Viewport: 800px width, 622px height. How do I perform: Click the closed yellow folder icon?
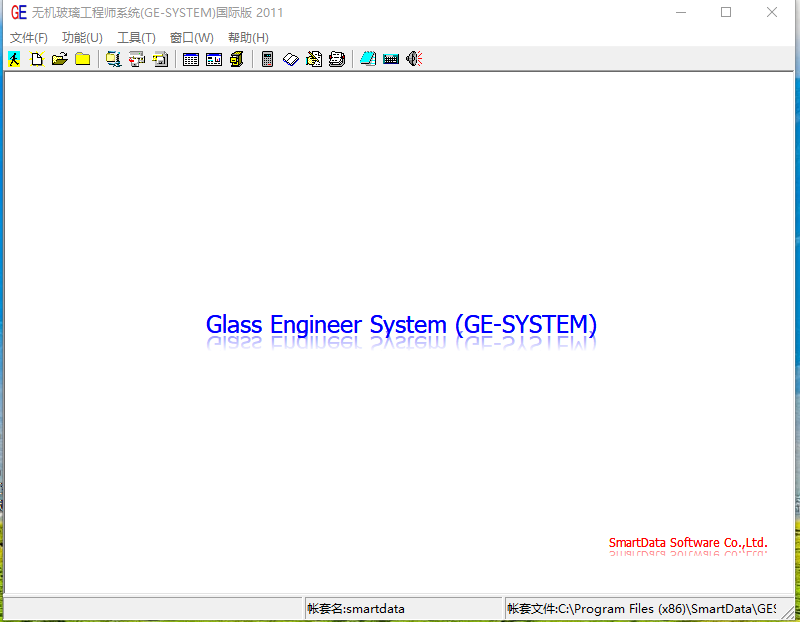point(83,59)
